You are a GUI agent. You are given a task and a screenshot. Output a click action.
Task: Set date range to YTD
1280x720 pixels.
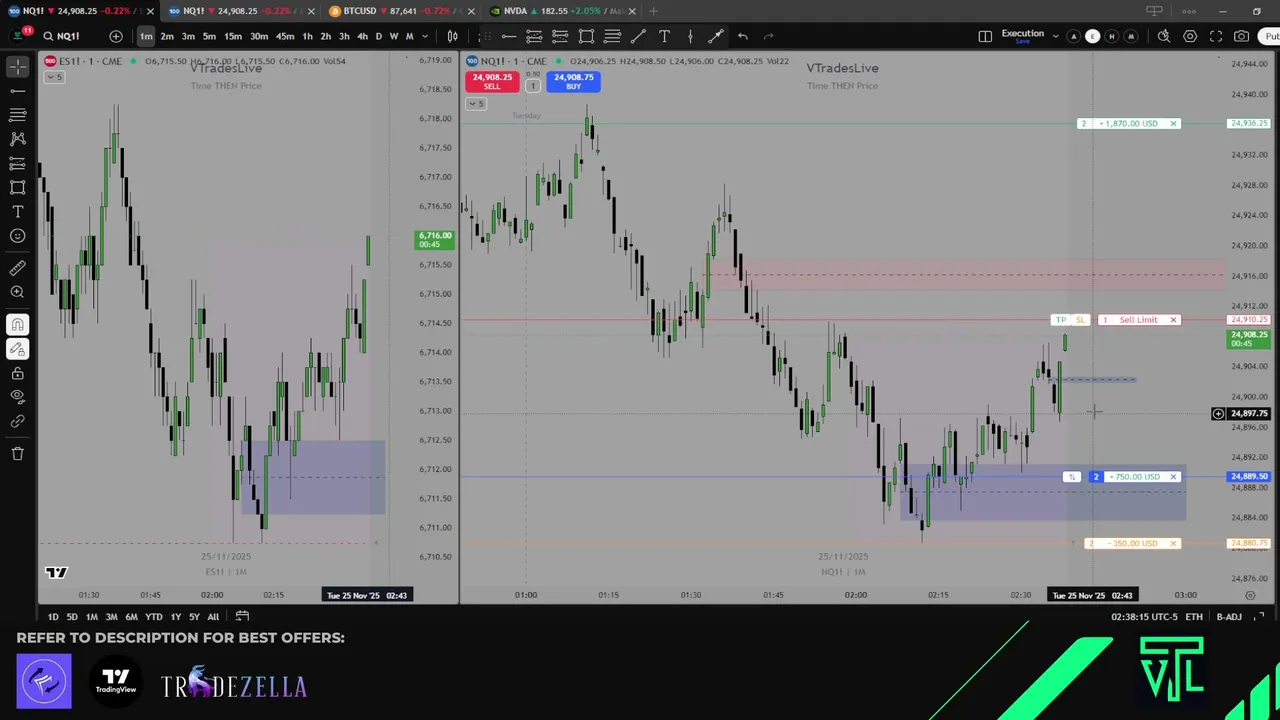pos(153,617)
